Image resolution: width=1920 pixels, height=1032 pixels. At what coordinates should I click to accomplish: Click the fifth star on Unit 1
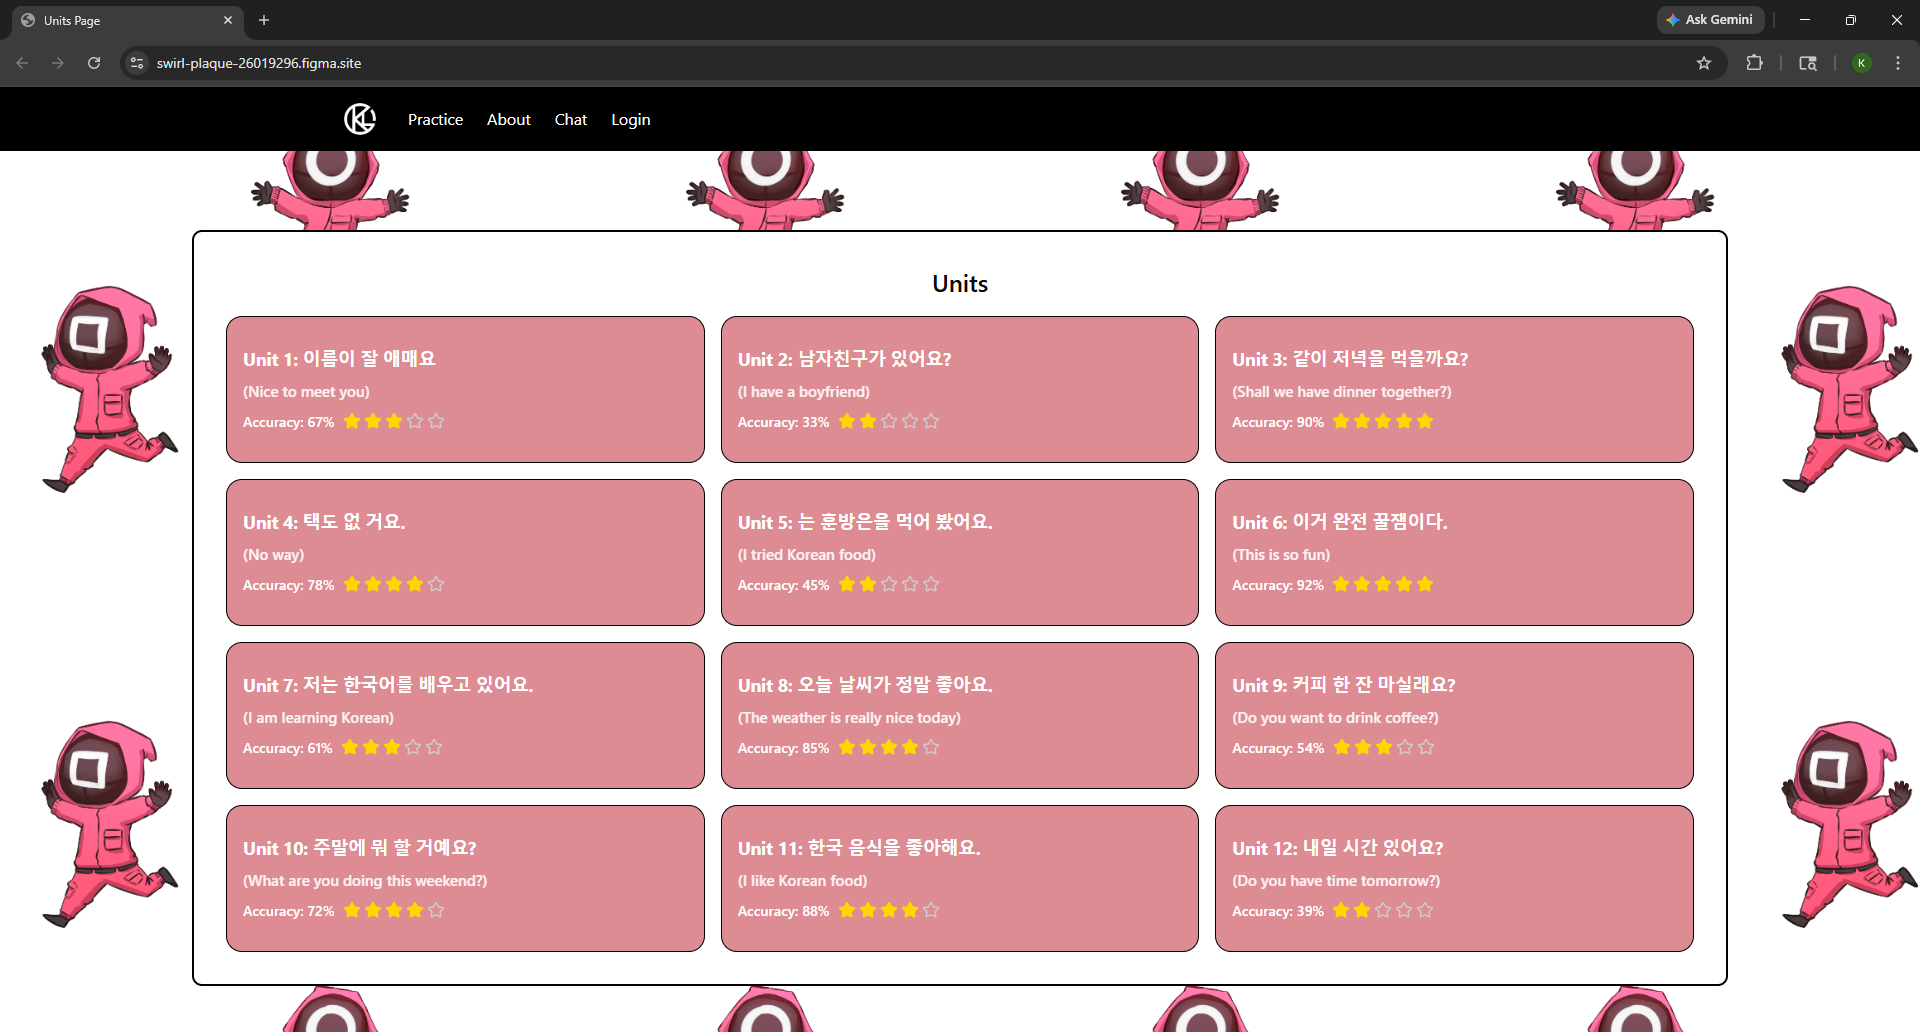click(x=436, y=421)
